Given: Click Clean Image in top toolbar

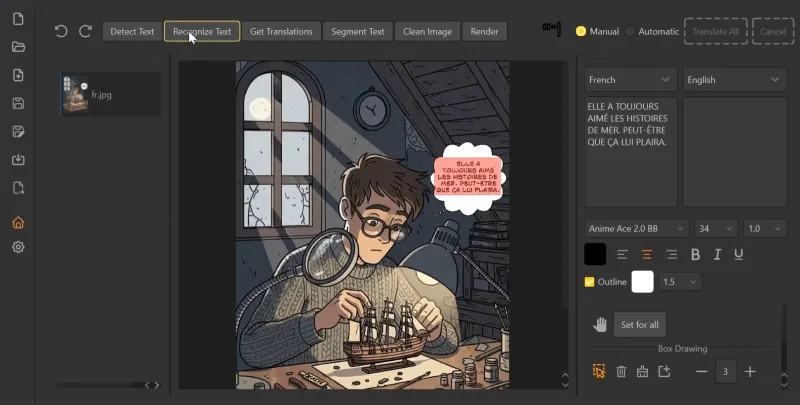Looking at the screenshot, I should (x=428, y=31).
